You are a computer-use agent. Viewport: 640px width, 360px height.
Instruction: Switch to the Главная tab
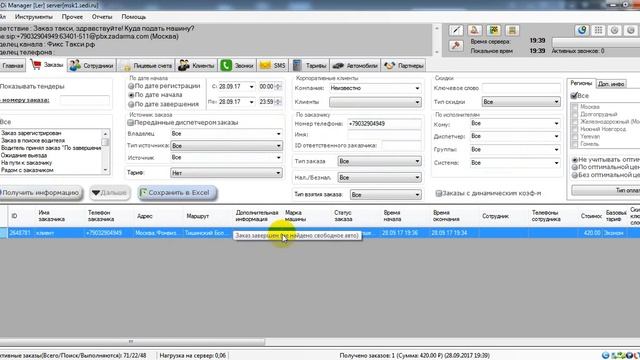pos(13,65)
